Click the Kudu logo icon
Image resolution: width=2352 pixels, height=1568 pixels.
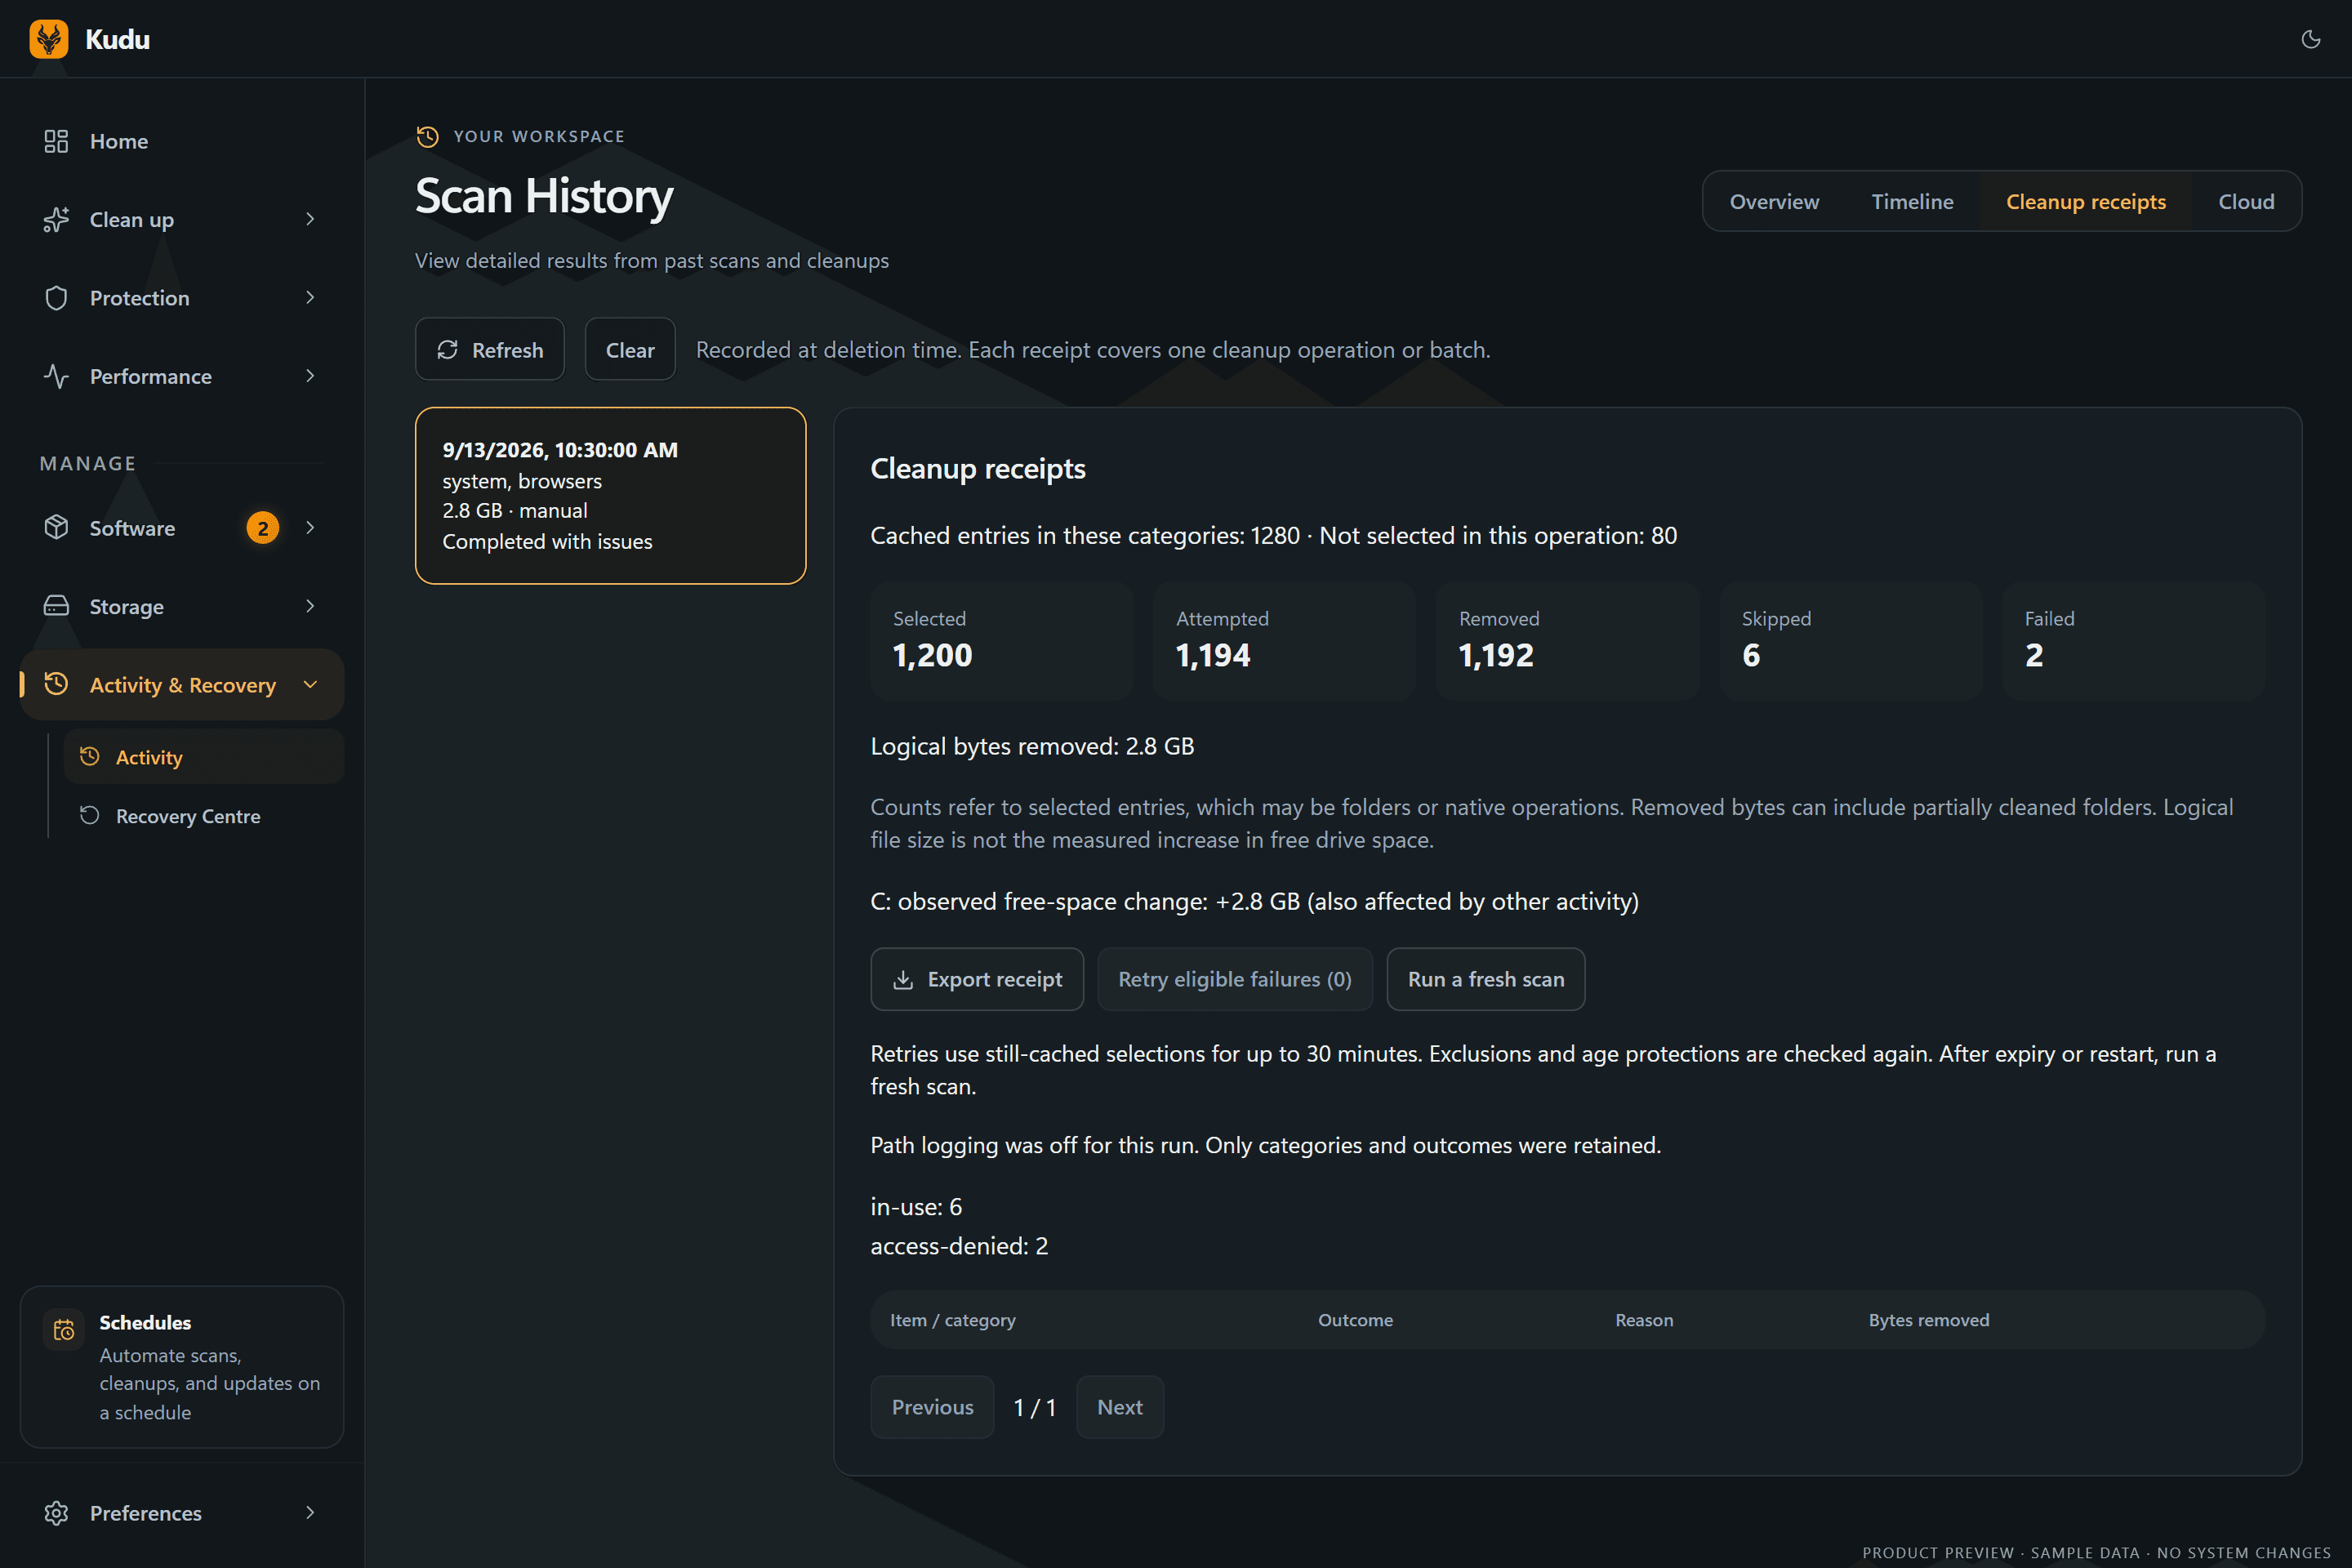[x=49, y=39]
